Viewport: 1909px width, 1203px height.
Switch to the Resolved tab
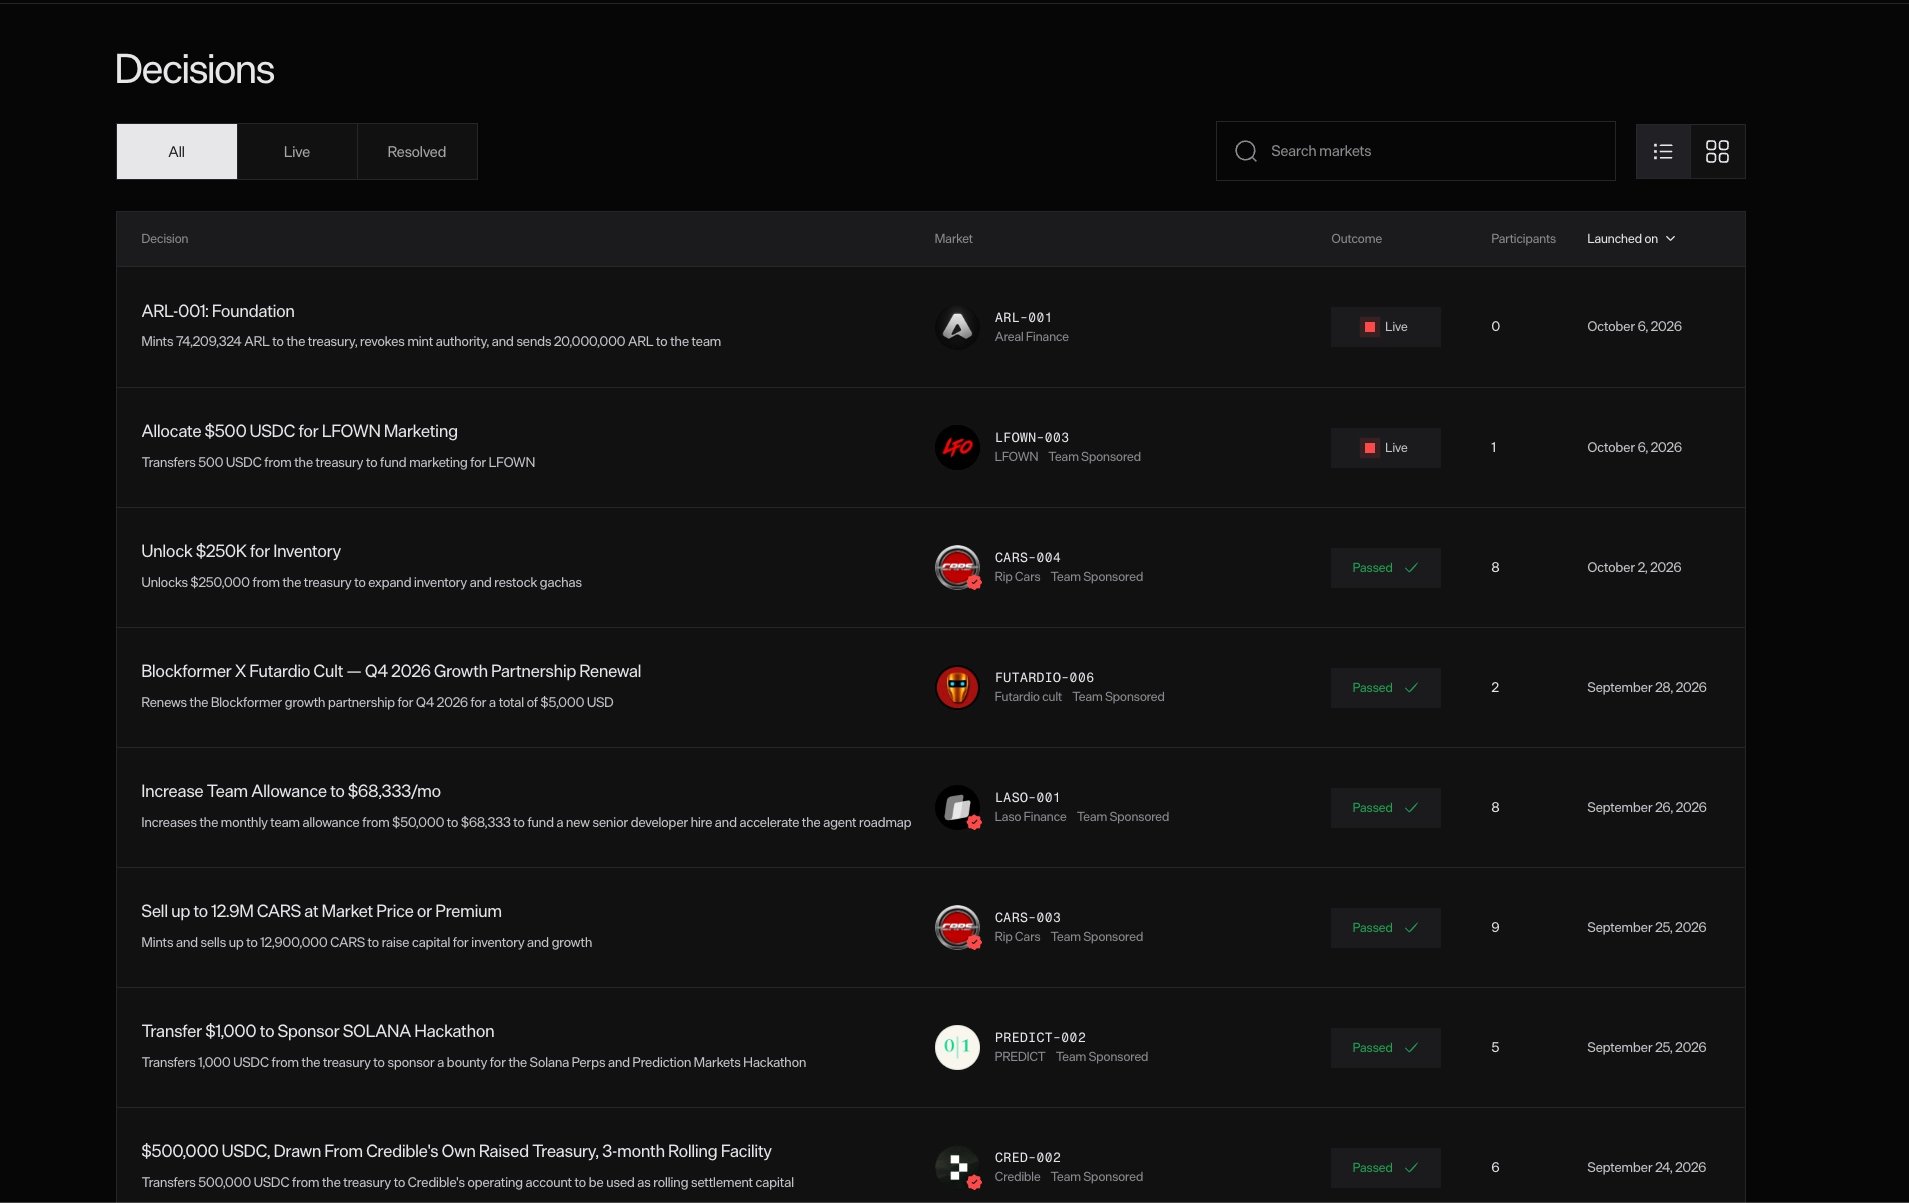[x=417, y=152]
